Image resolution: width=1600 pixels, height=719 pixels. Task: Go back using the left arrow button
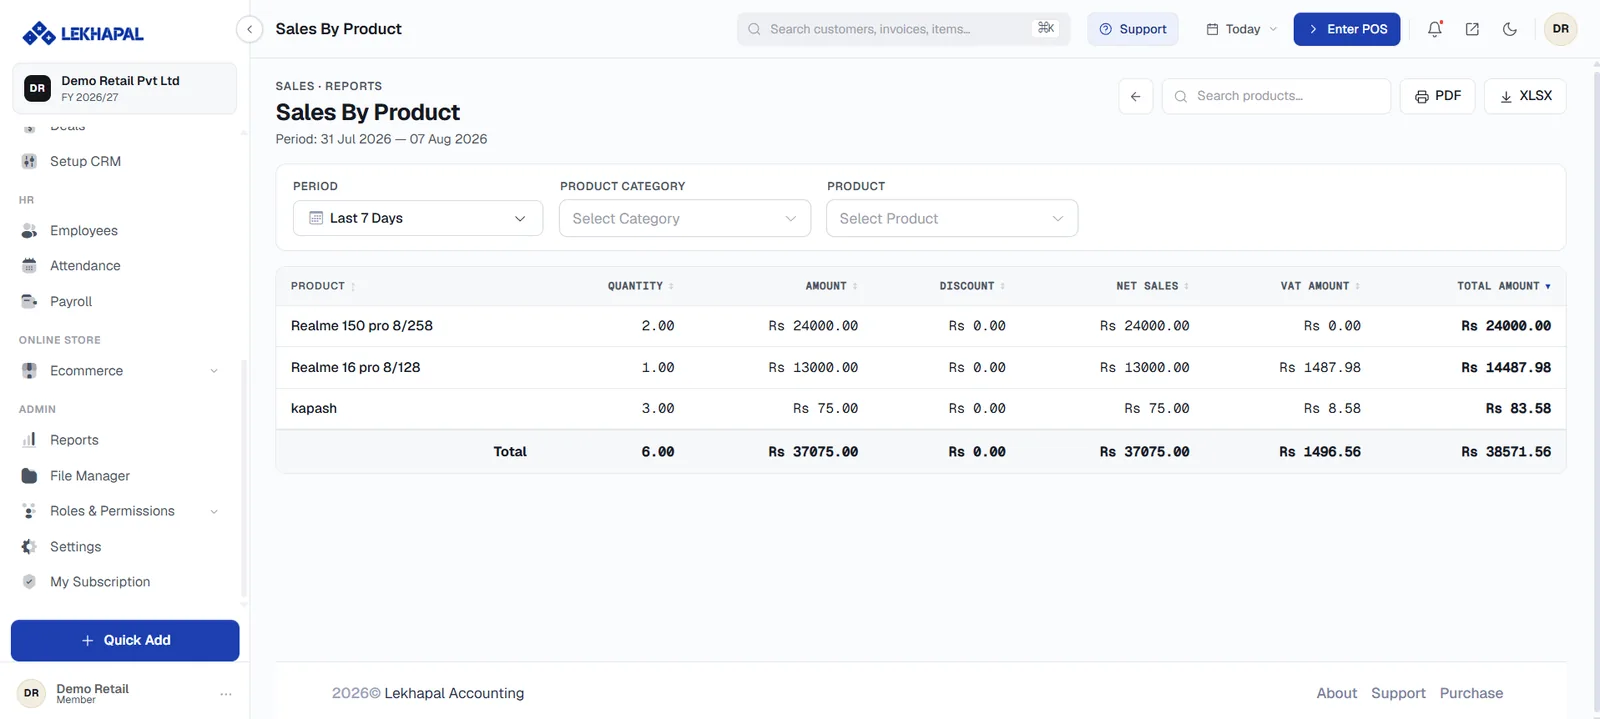tap(1135, 96)
